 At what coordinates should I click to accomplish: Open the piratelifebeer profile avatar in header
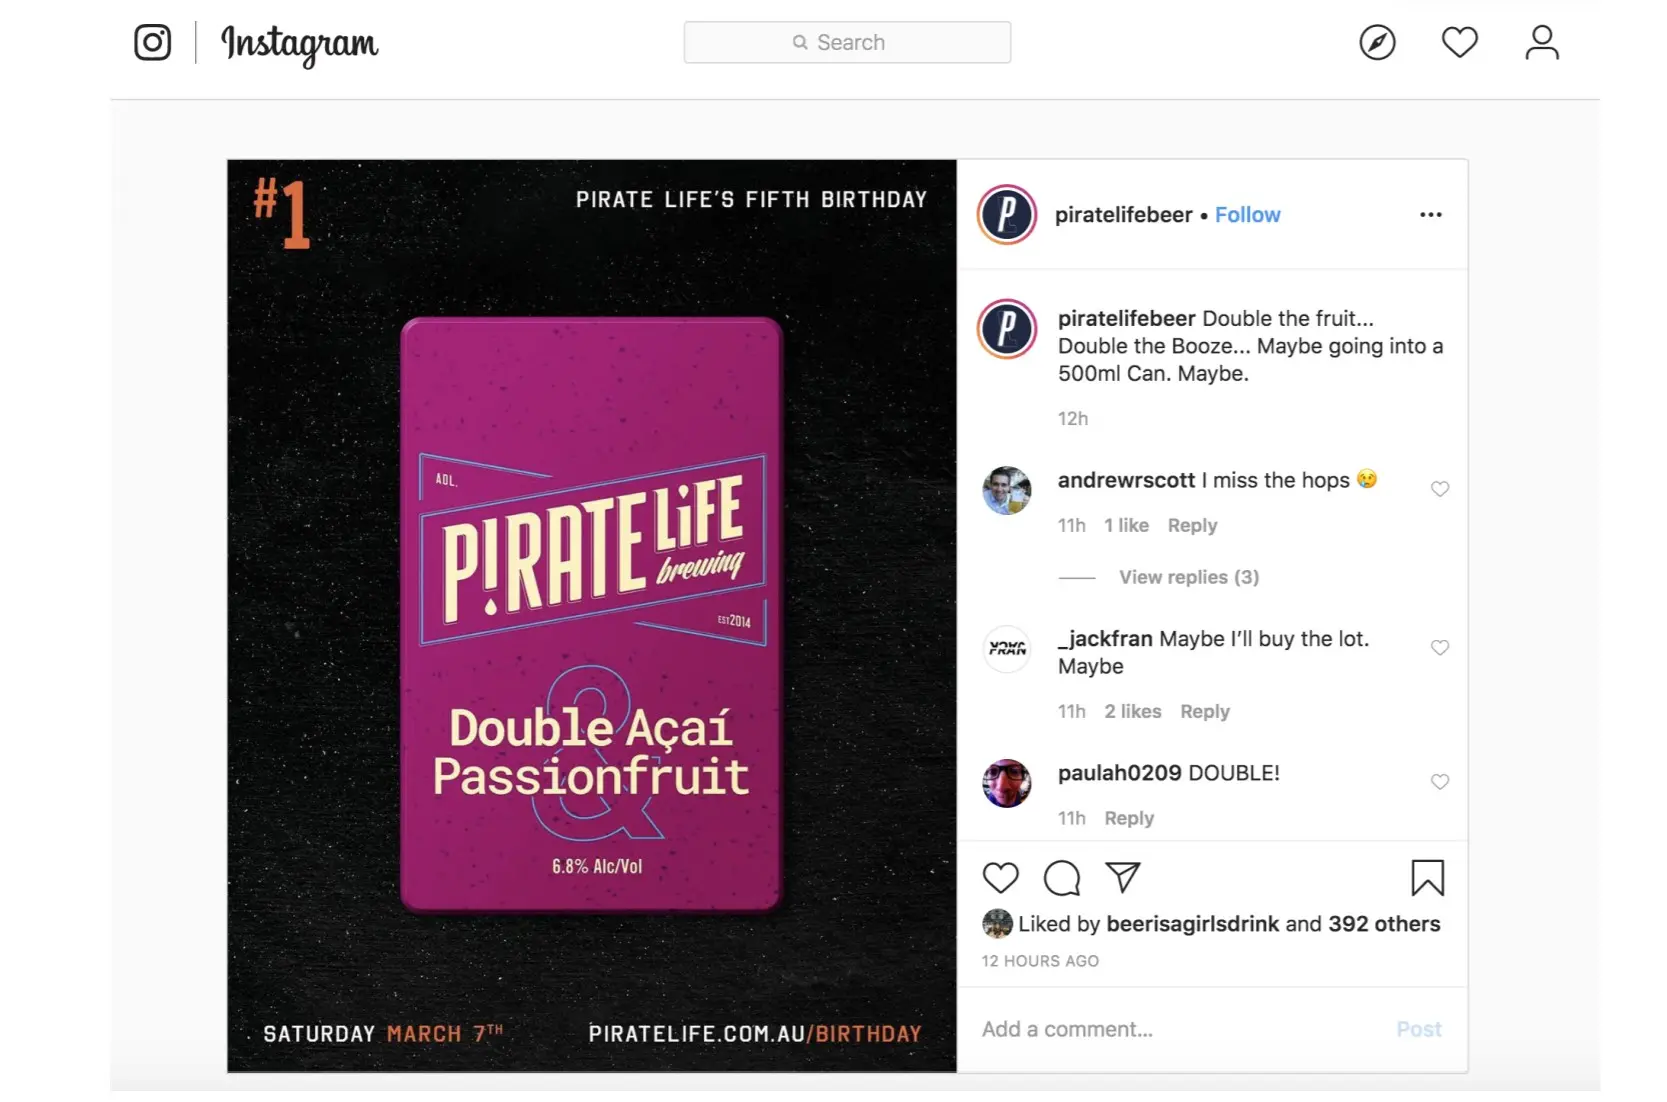[1006, 215]
